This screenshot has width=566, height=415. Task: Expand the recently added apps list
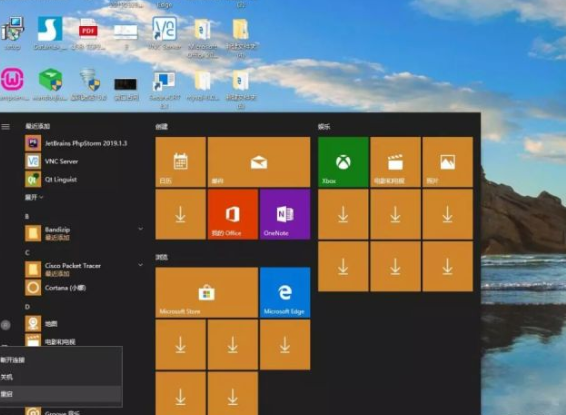(34, 197)
